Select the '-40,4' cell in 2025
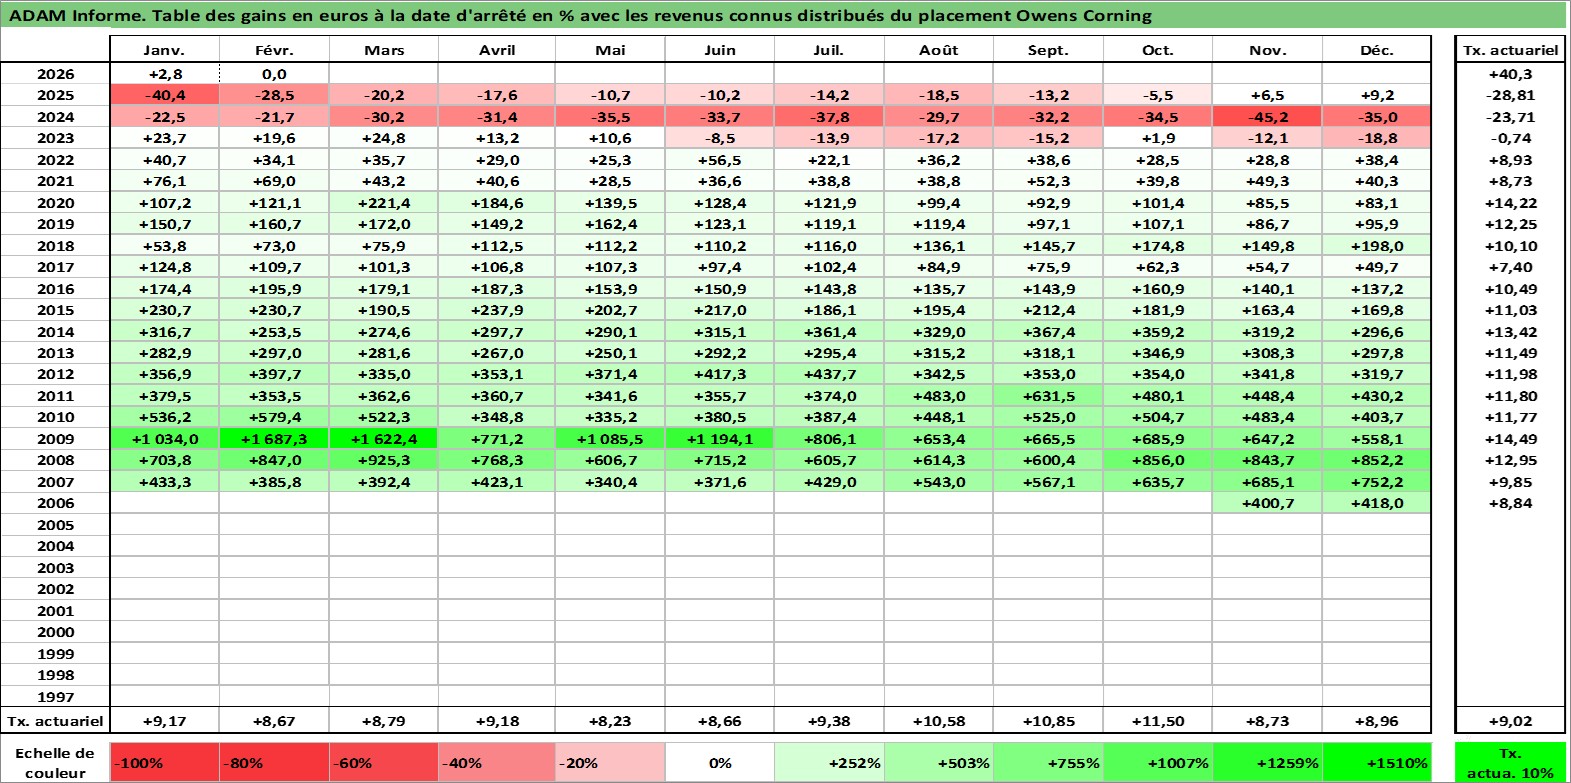 [x=165, y=95]
